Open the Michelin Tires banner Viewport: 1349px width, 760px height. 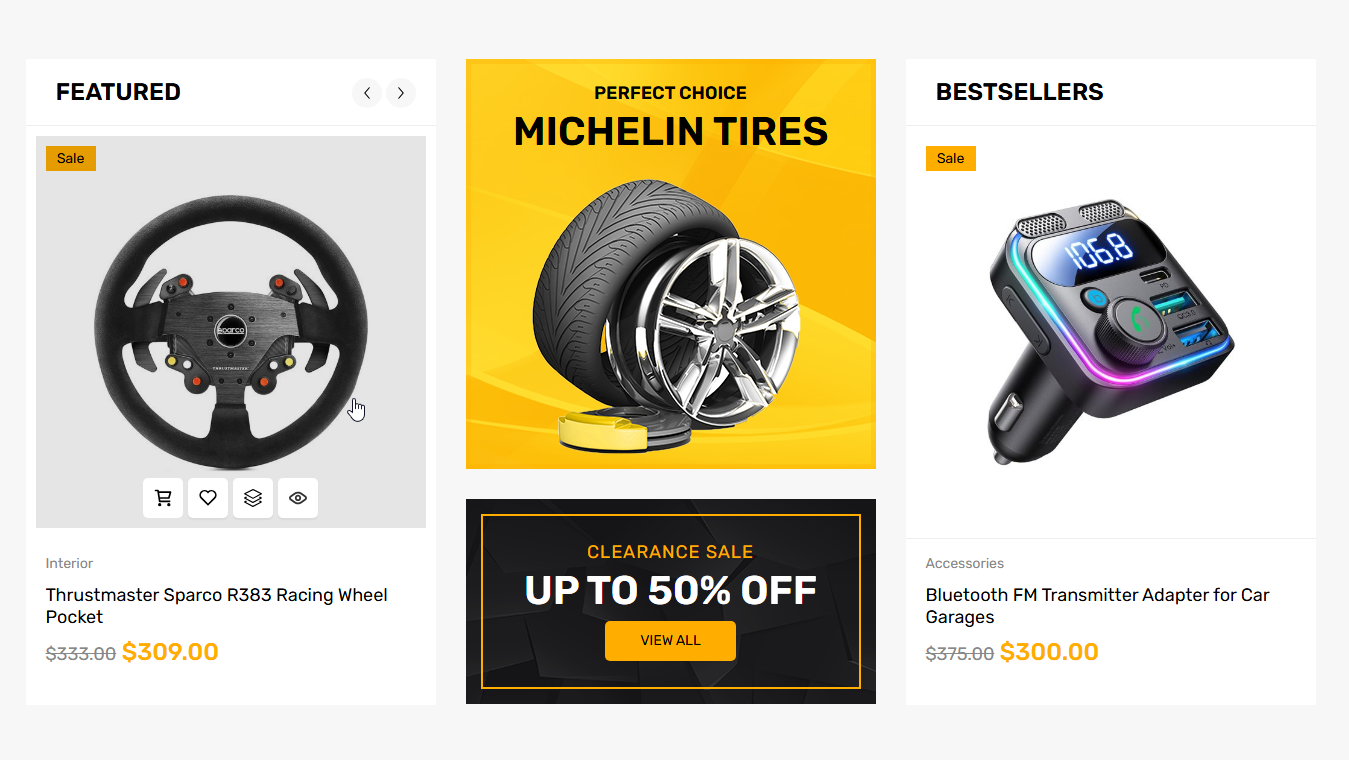(670, 264)
